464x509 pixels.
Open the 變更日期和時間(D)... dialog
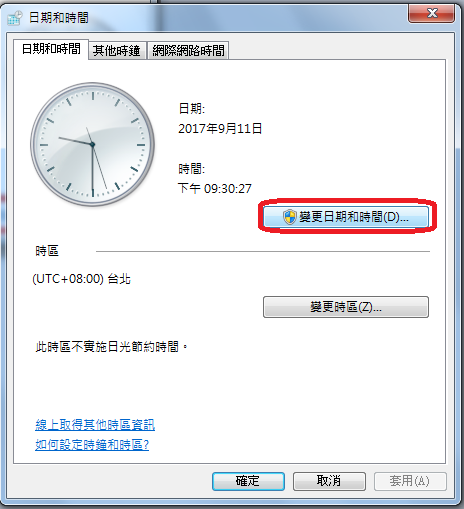[346, 217]
